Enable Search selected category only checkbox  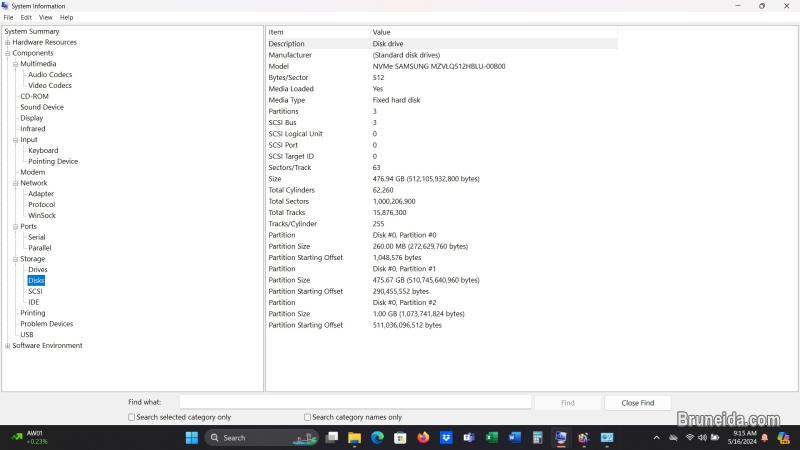pos(132,417)
